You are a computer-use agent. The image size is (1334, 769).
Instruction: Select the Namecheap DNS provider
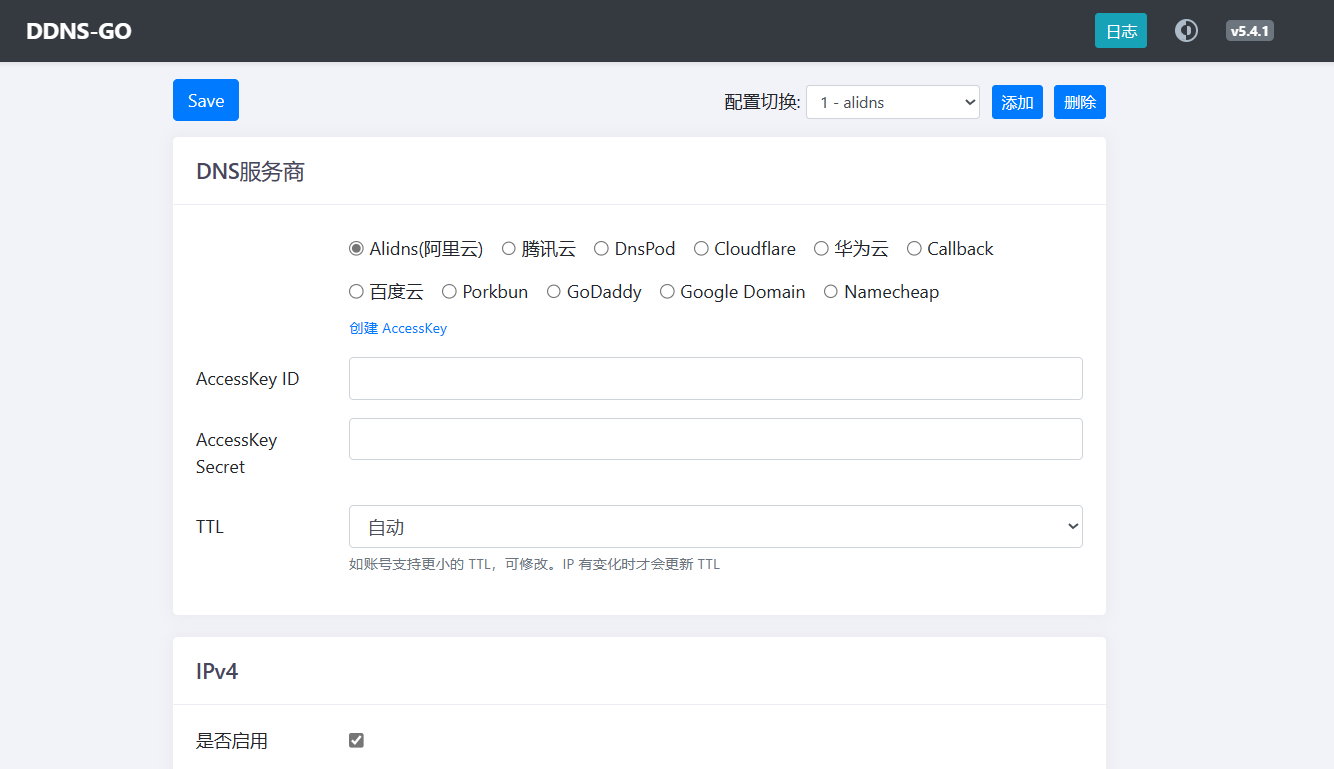(831, 291)
